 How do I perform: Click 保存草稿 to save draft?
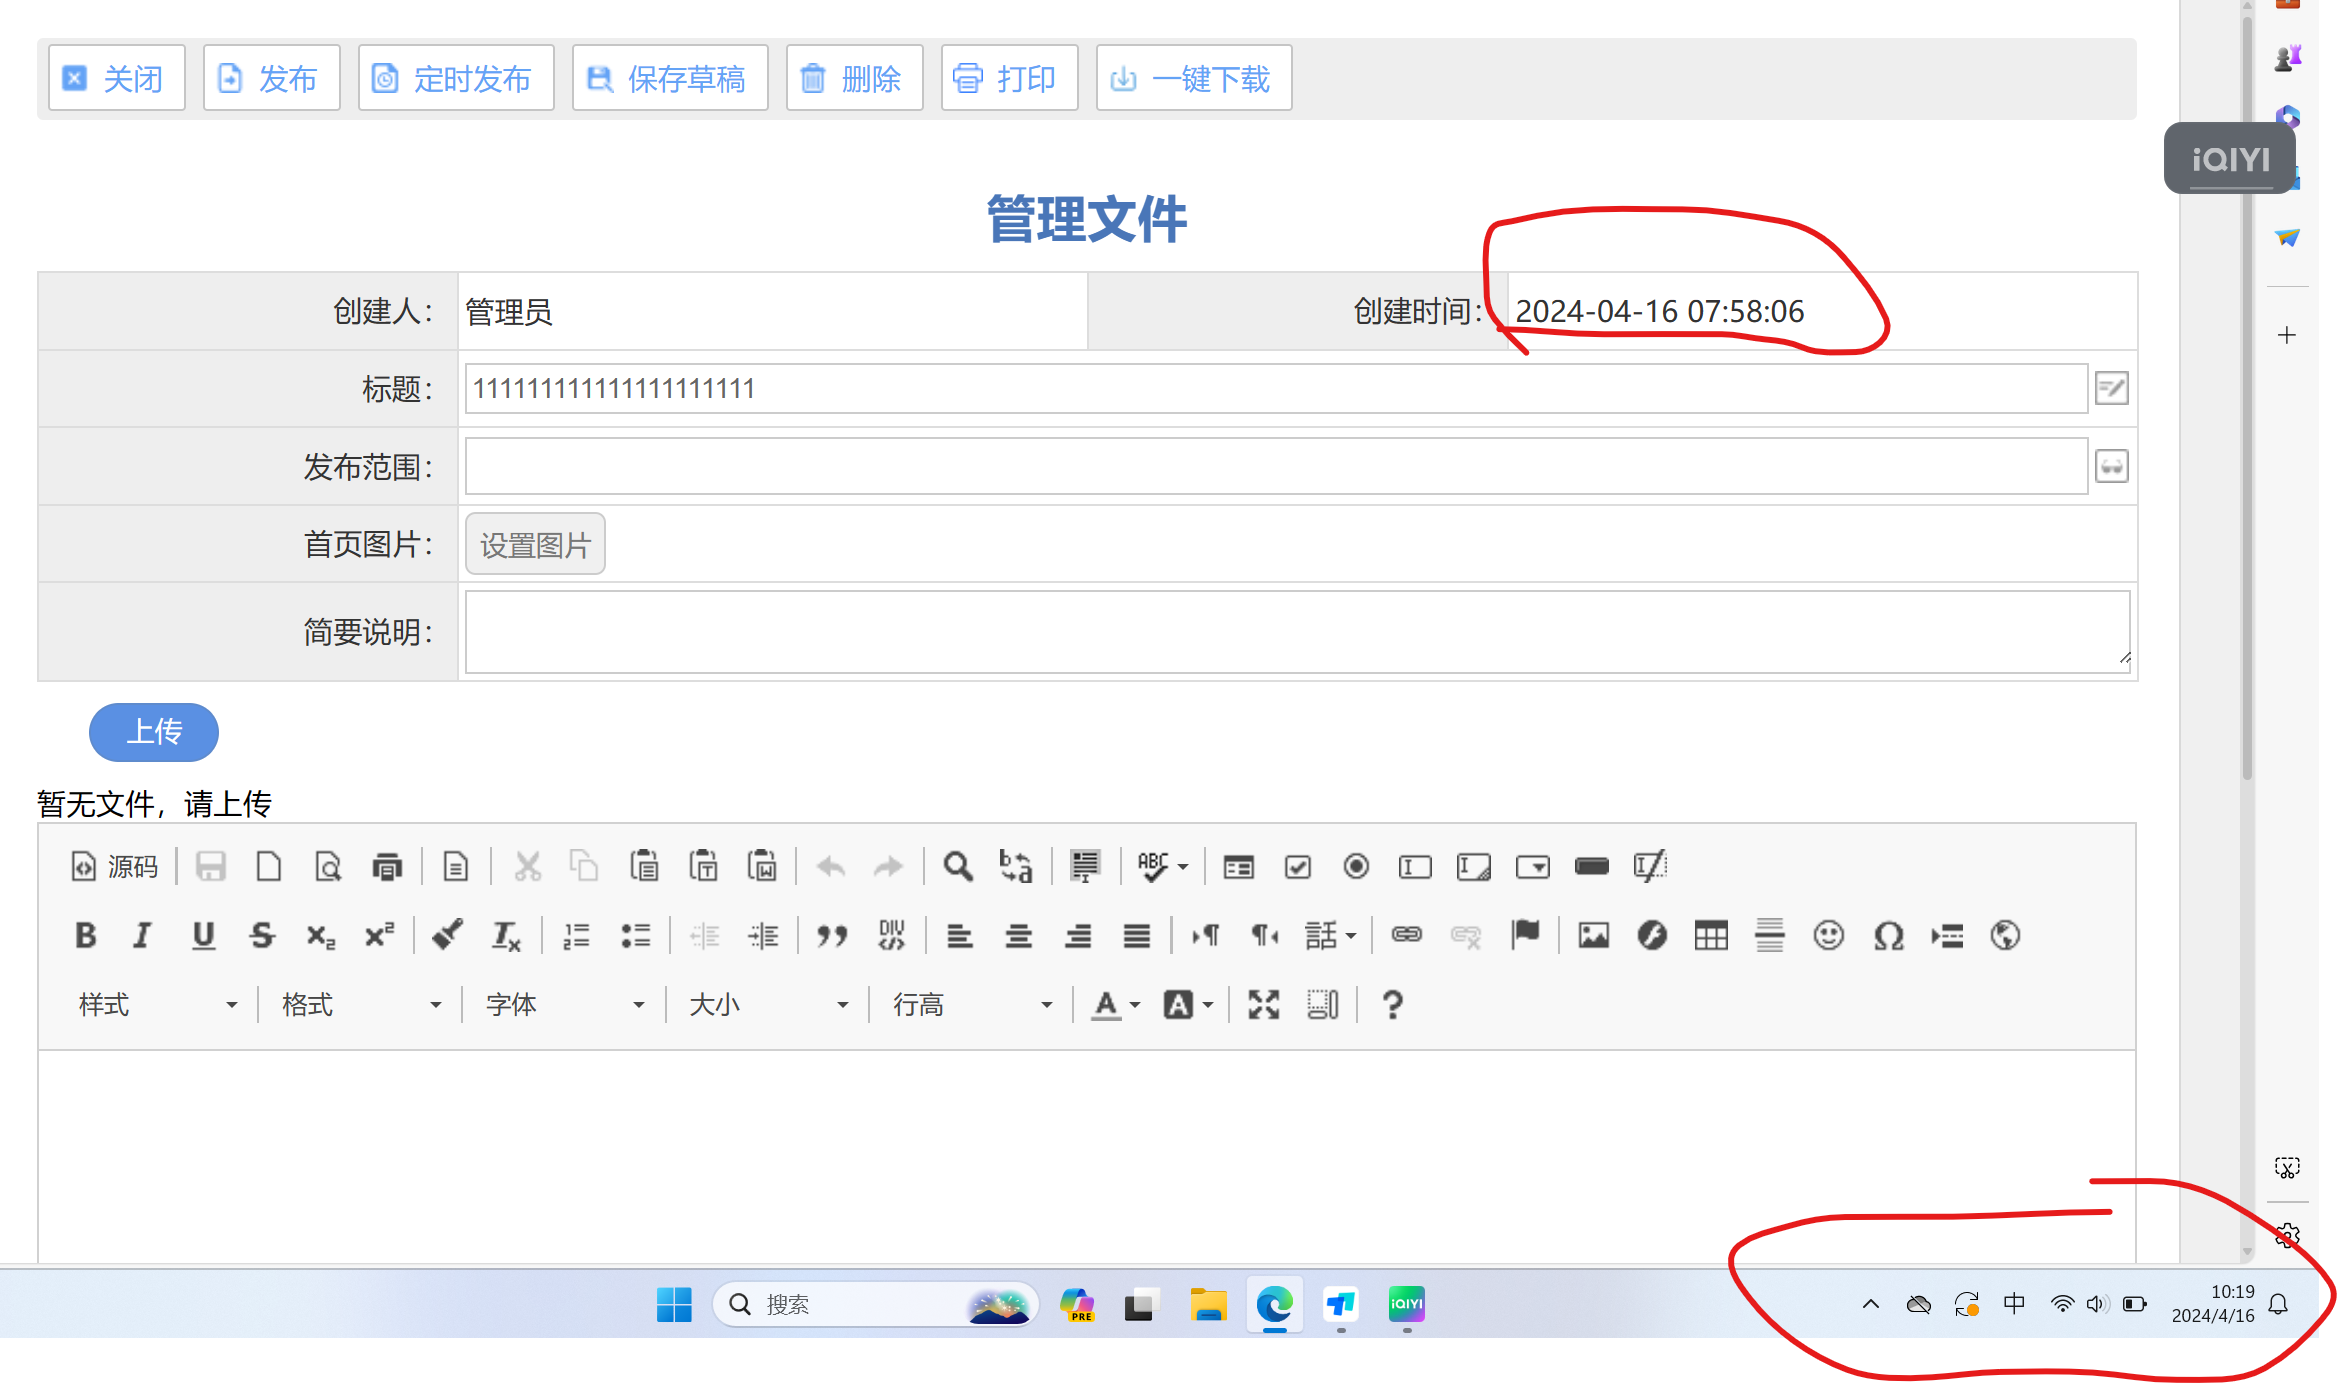670,78
